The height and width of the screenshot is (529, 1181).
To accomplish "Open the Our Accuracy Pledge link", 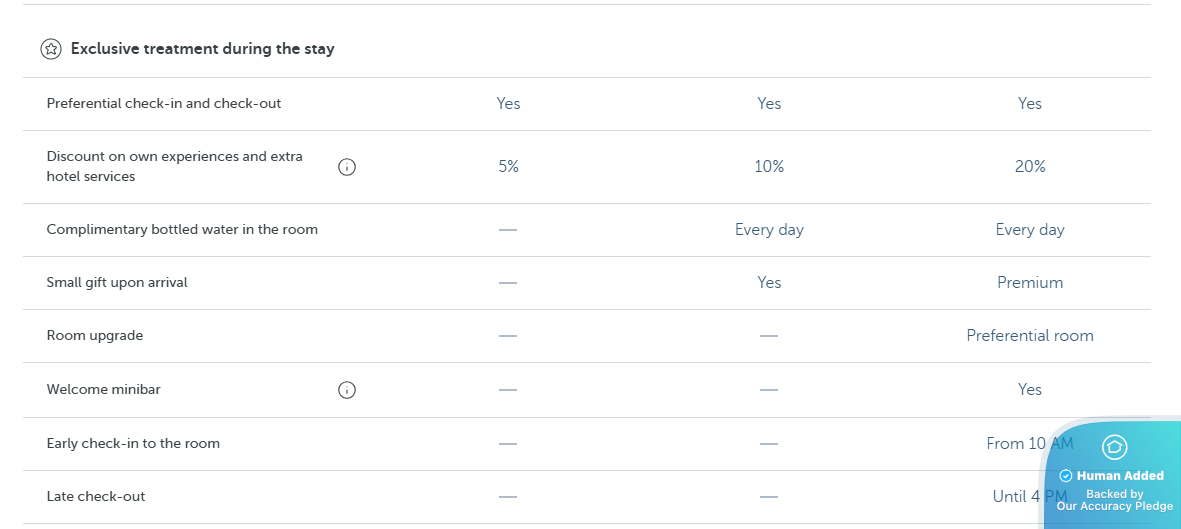I will click(x=1114, y=506).
